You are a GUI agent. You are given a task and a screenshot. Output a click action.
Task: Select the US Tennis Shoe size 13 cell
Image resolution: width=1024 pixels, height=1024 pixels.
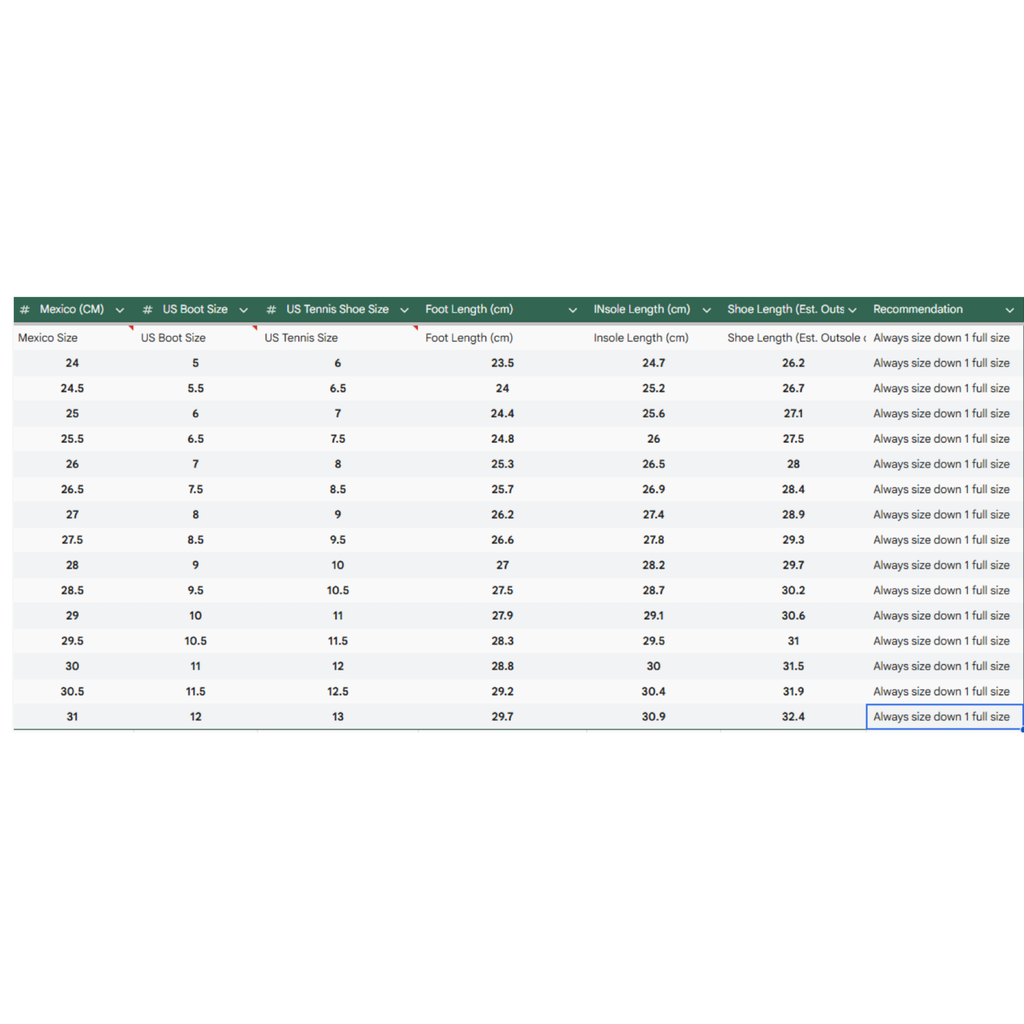coord(338,717)
